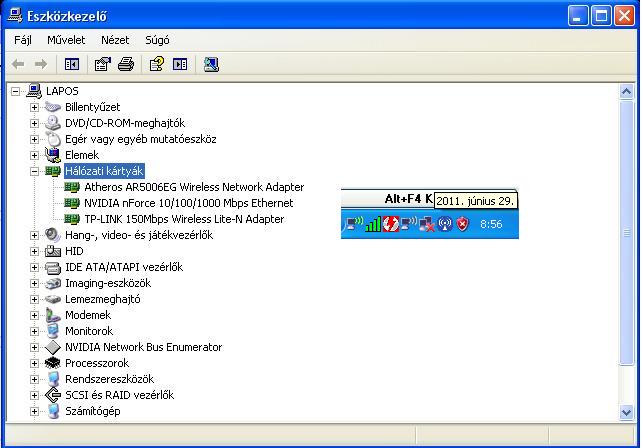
Task: Click the Atheros AR5006EG adapter icon
Action: coord(72,187)
